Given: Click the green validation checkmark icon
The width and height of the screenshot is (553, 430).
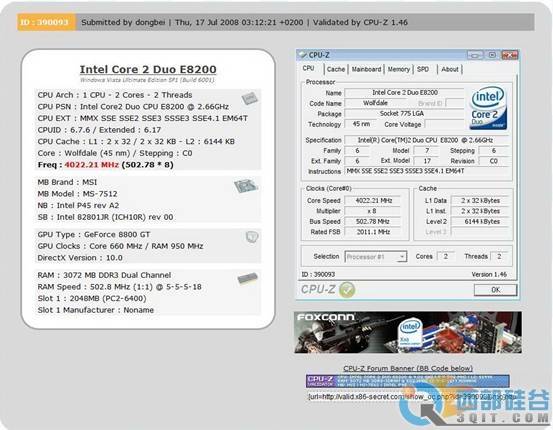Looking at the screenshot, I should pyautogui.click(x=347, y=290).
